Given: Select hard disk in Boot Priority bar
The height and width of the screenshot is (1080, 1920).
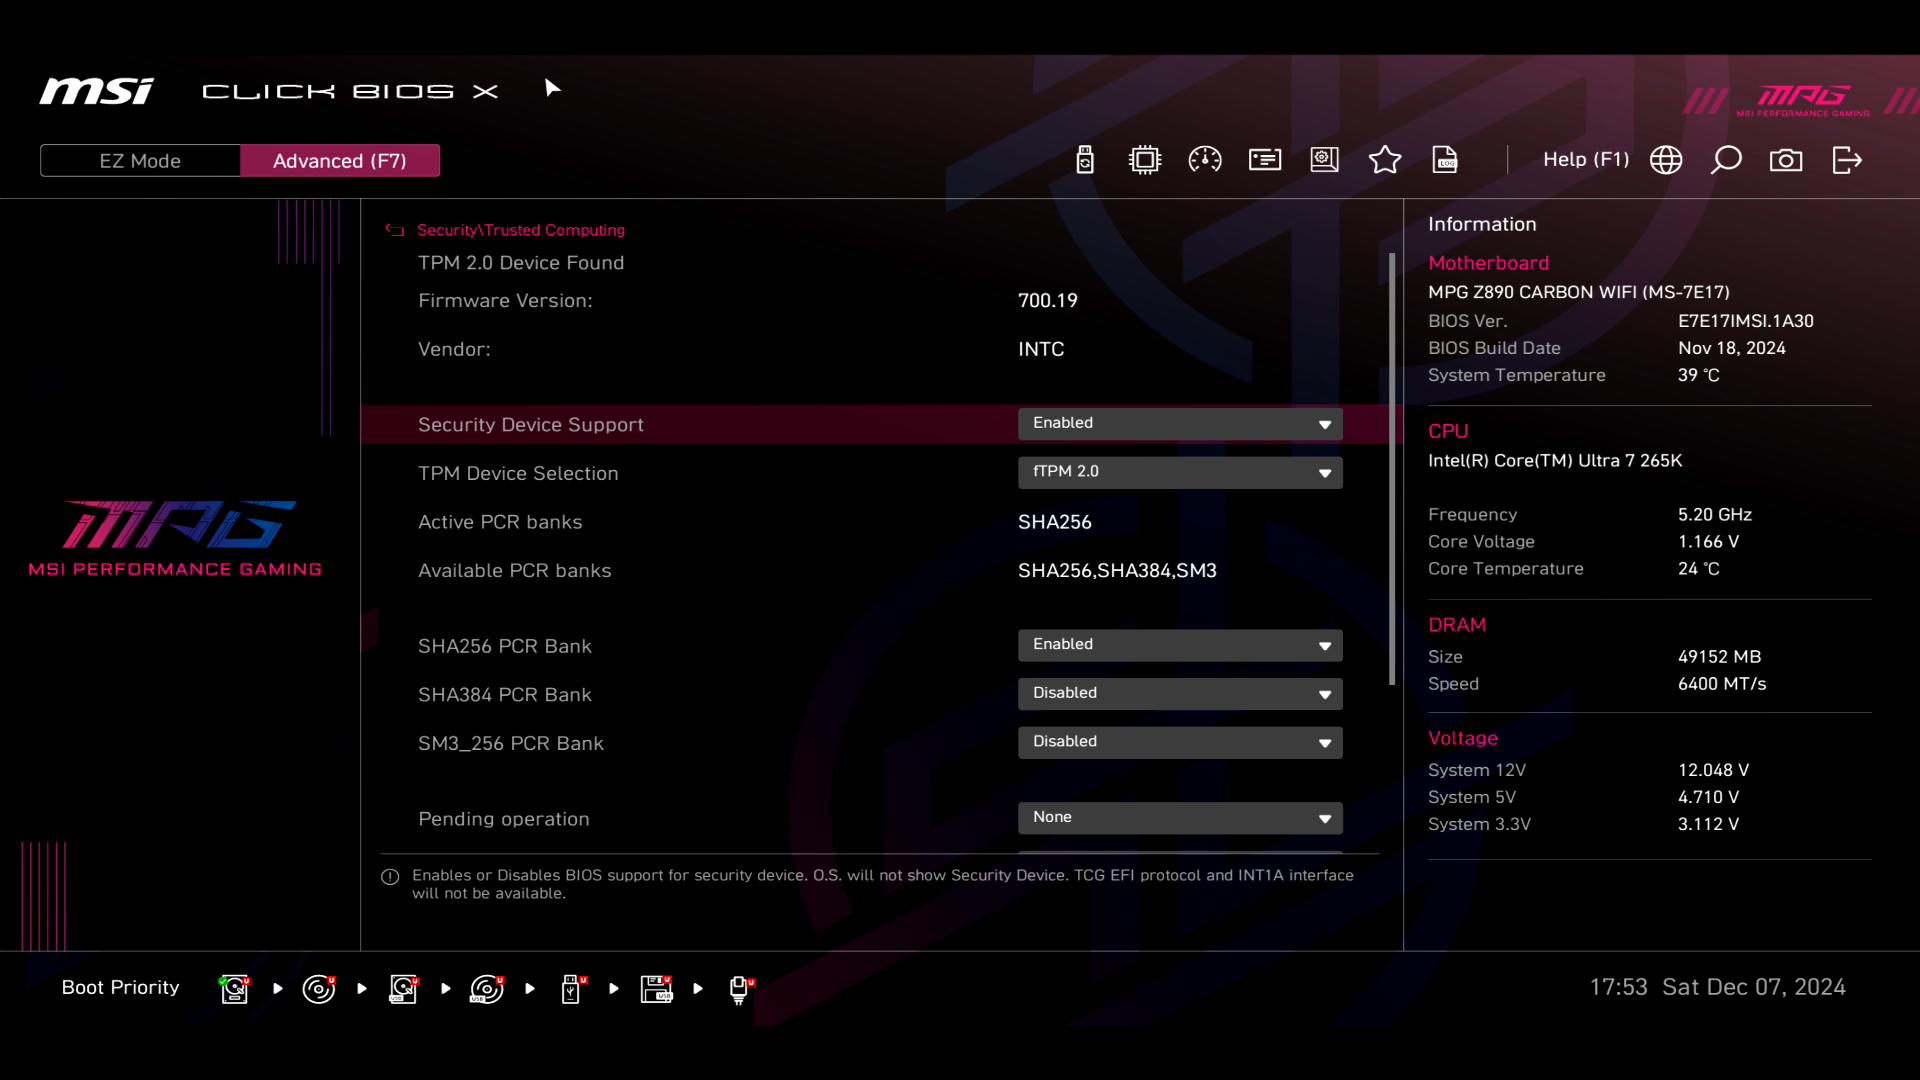Looking at the screenshot, I should tap(235, 989).
